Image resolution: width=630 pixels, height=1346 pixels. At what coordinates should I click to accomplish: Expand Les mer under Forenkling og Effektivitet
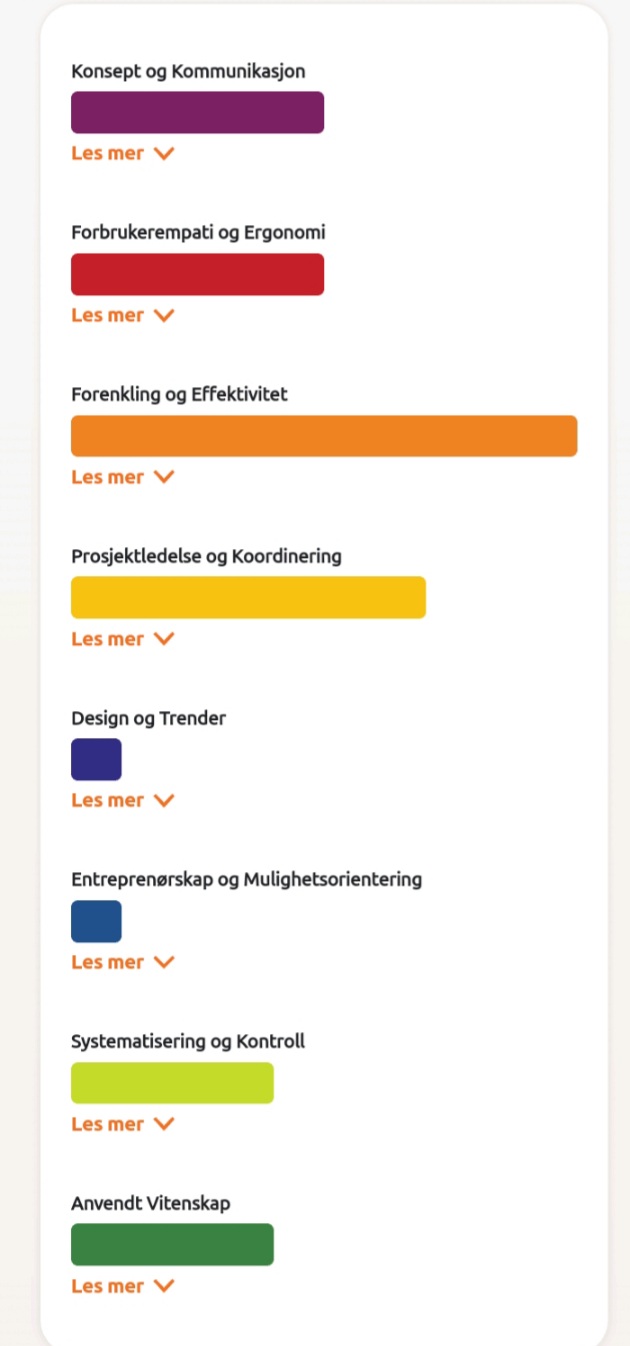[123, 477]
